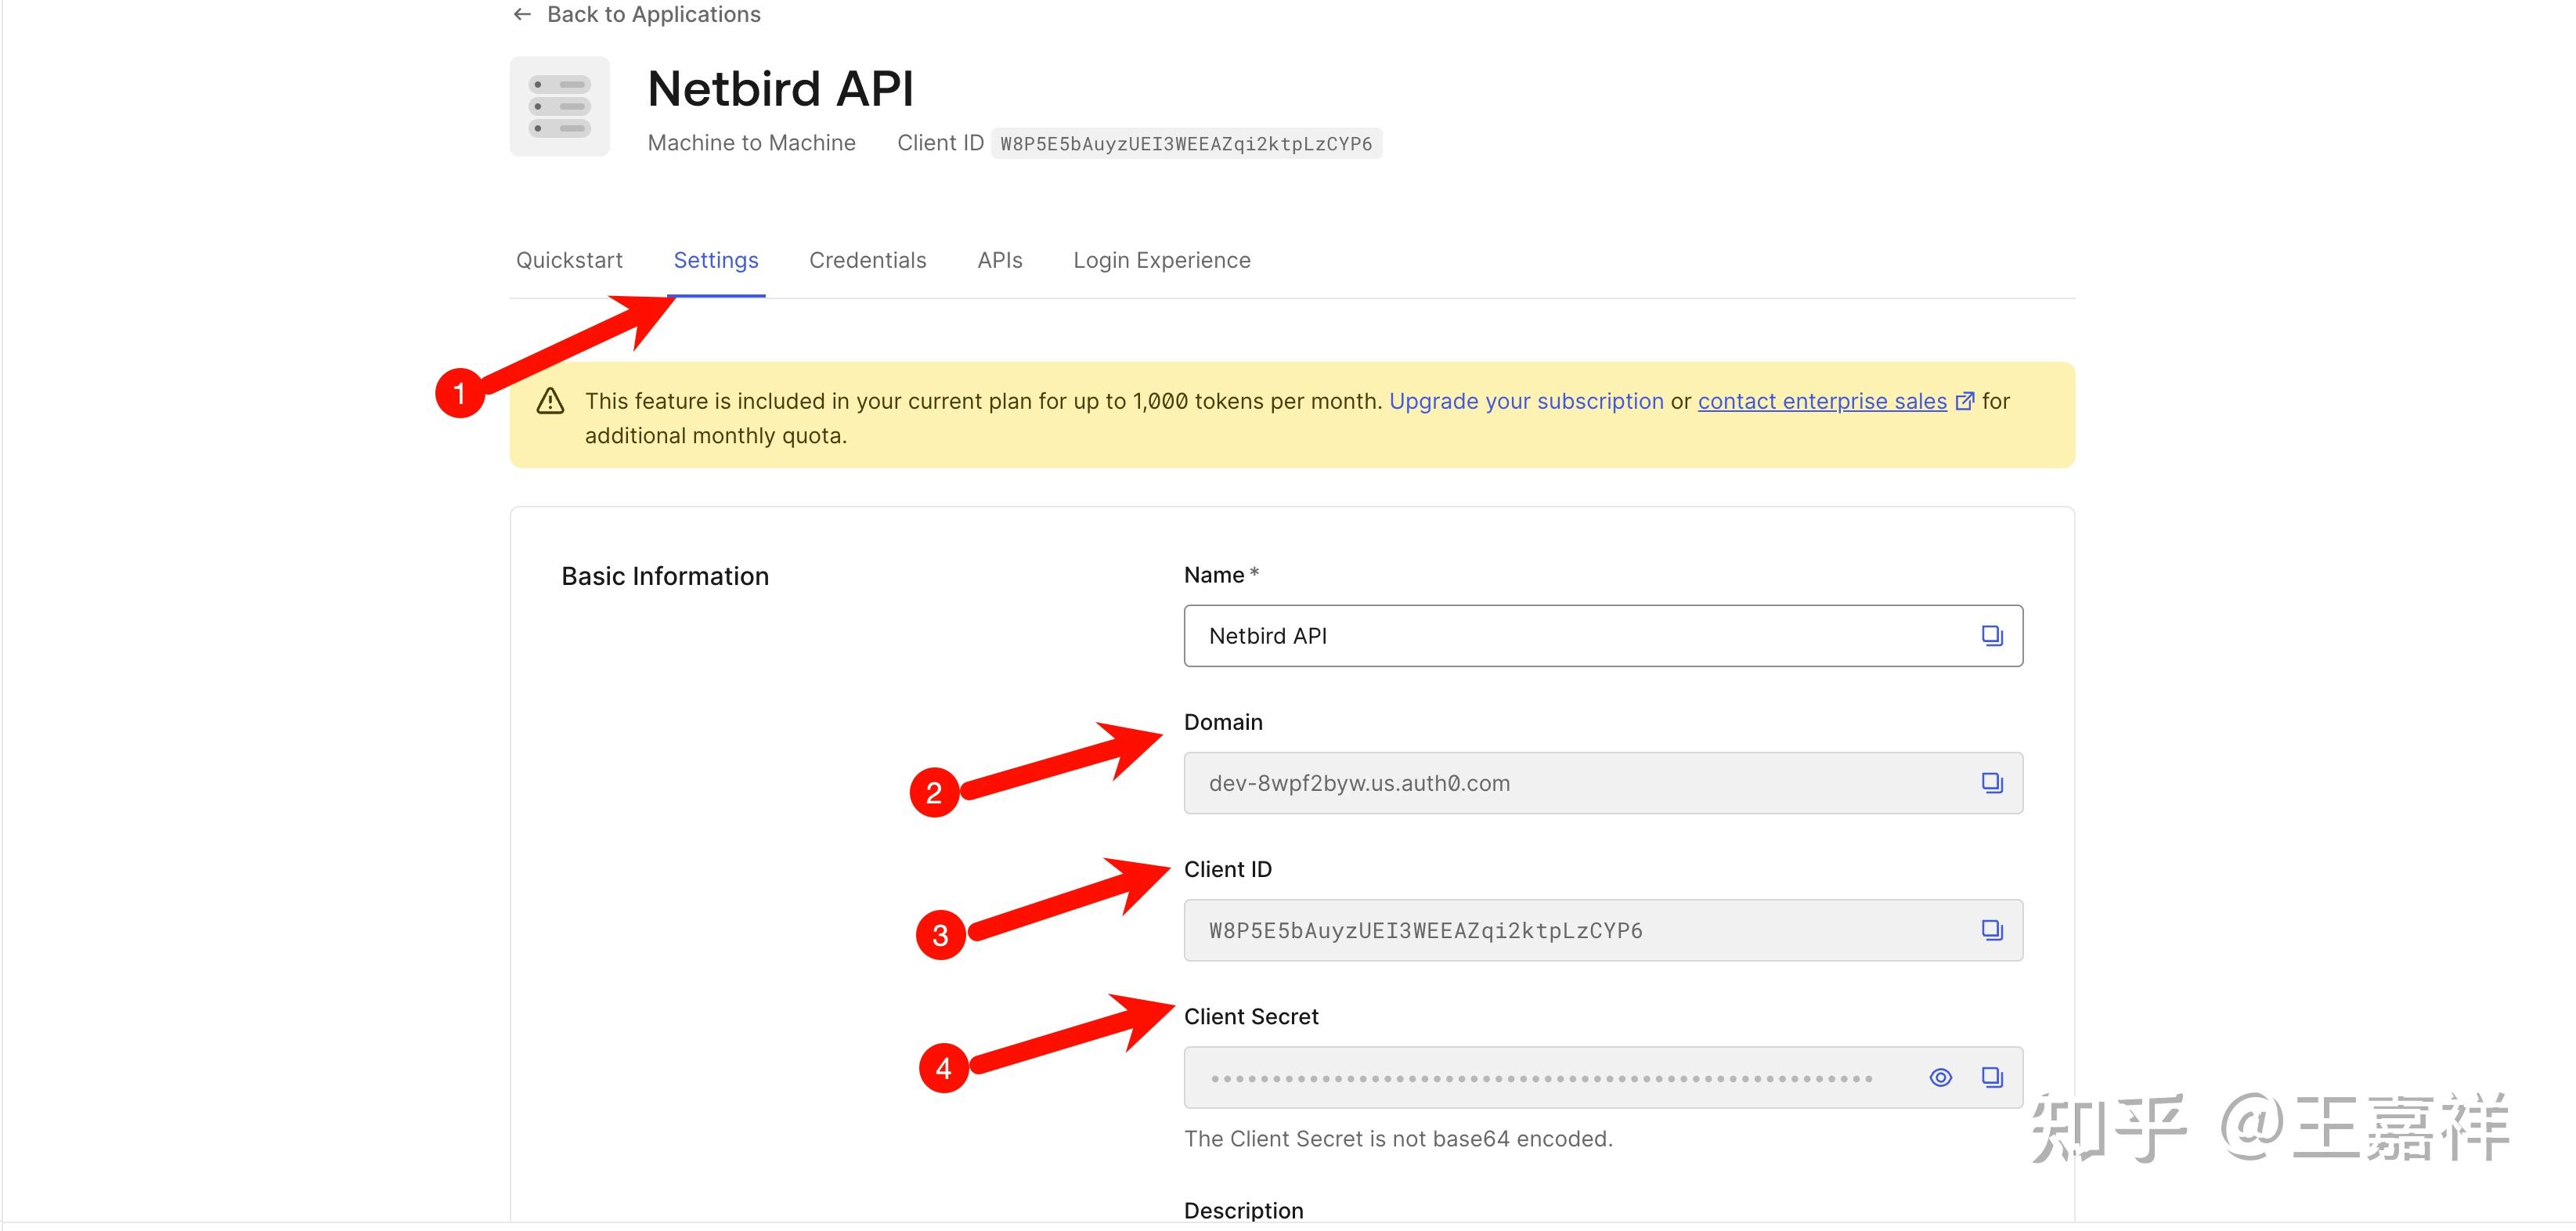Viewport: 2576px width, 1231px height.
Task: Select the Settings tab
Action: click(x=715, y=260)
